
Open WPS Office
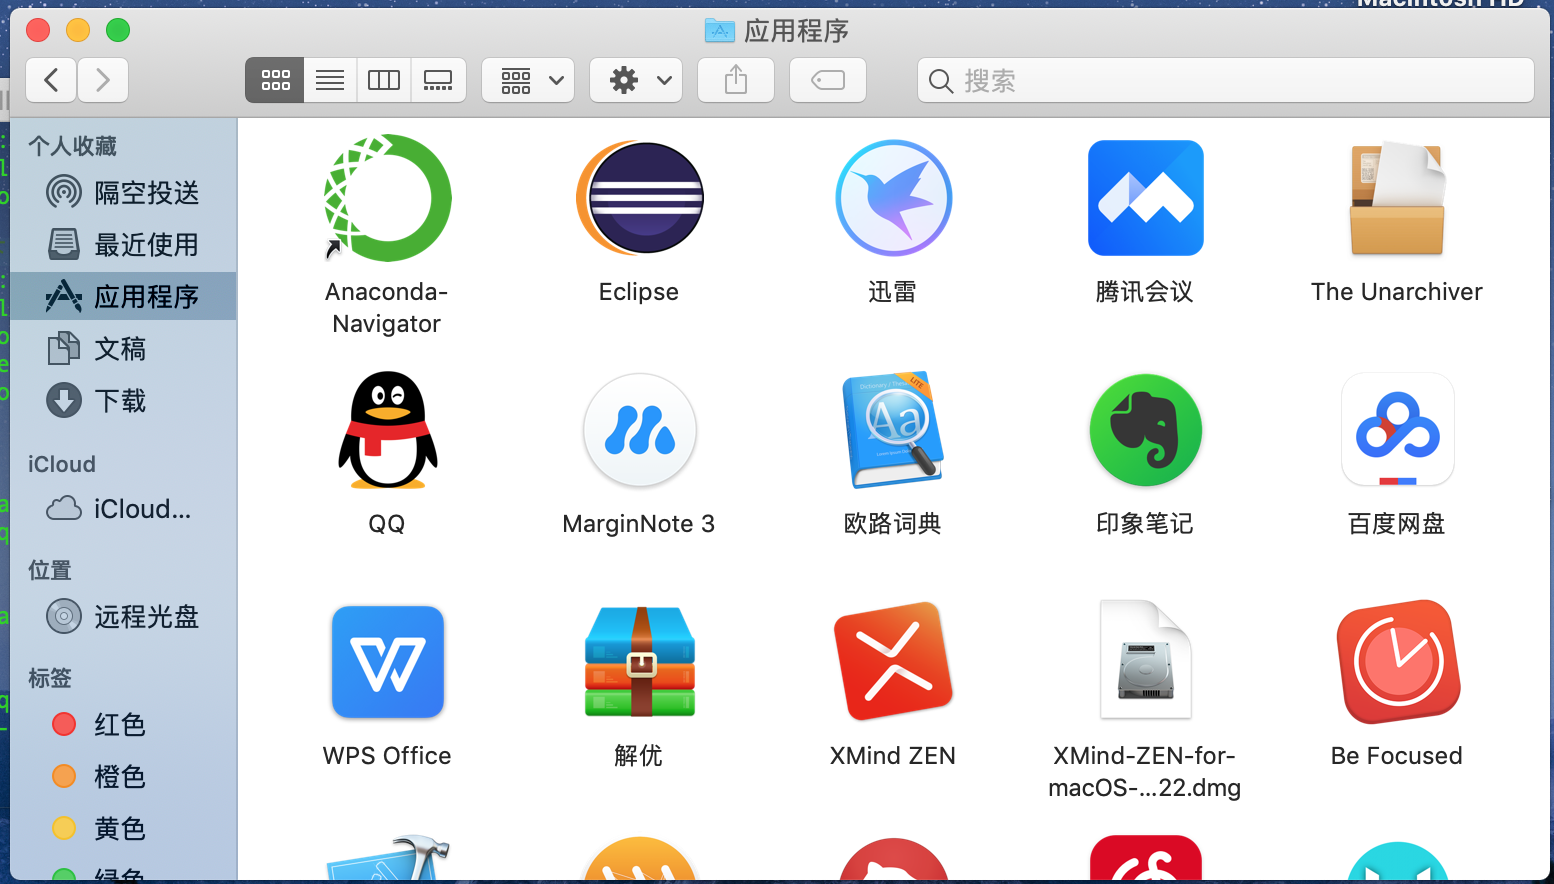(x=387, y=662)
